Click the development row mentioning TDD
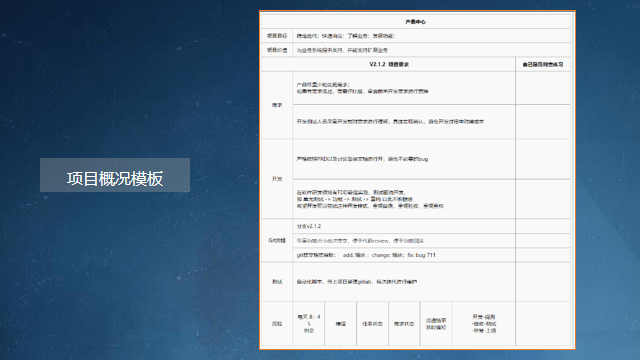Viewport: 640px width, 360px height. [x=404, y=199]
